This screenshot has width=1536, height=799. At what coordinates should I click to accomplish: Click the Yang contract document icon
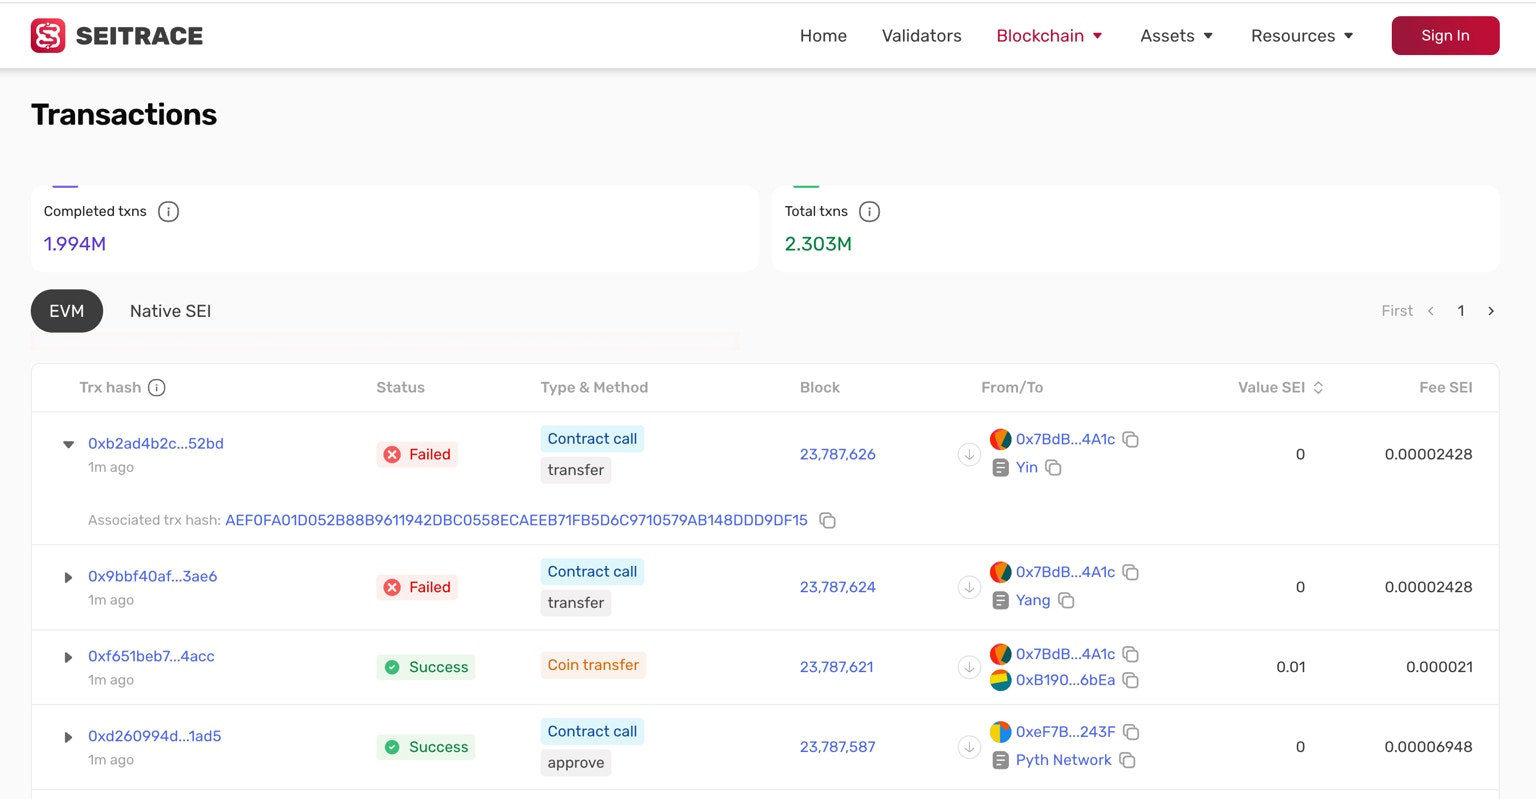click(1000, 601)
